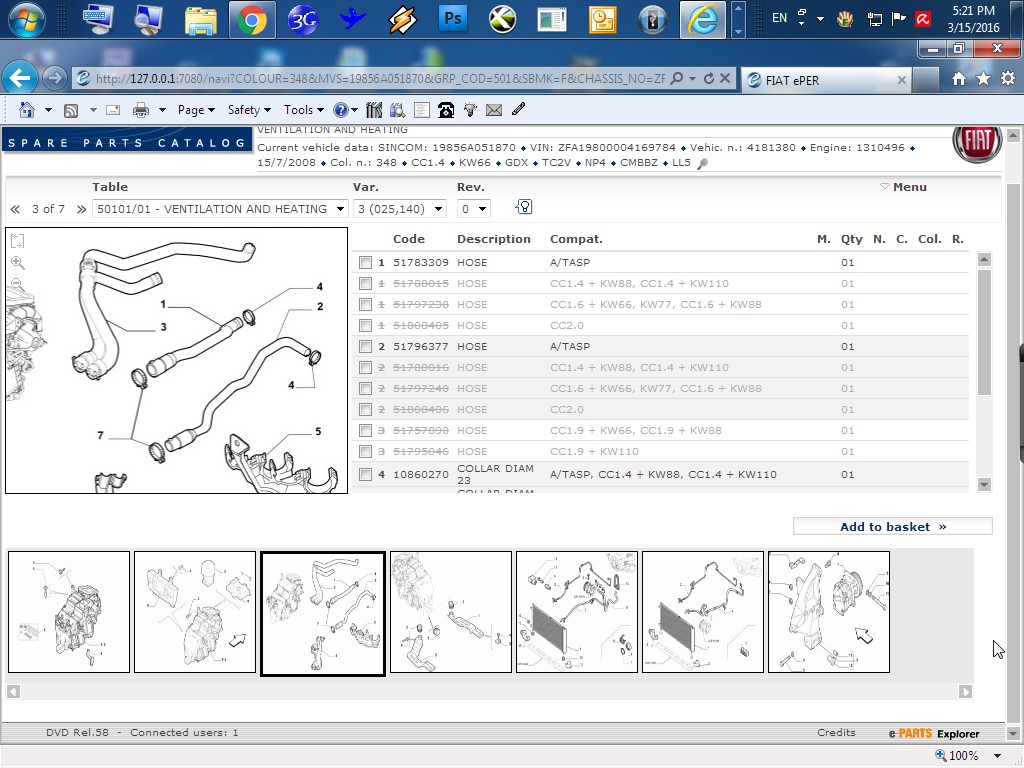Click the document page toolbar icon
This screenshot has height=768, width=1024.
pyautogui.click(x=422, y=110)
